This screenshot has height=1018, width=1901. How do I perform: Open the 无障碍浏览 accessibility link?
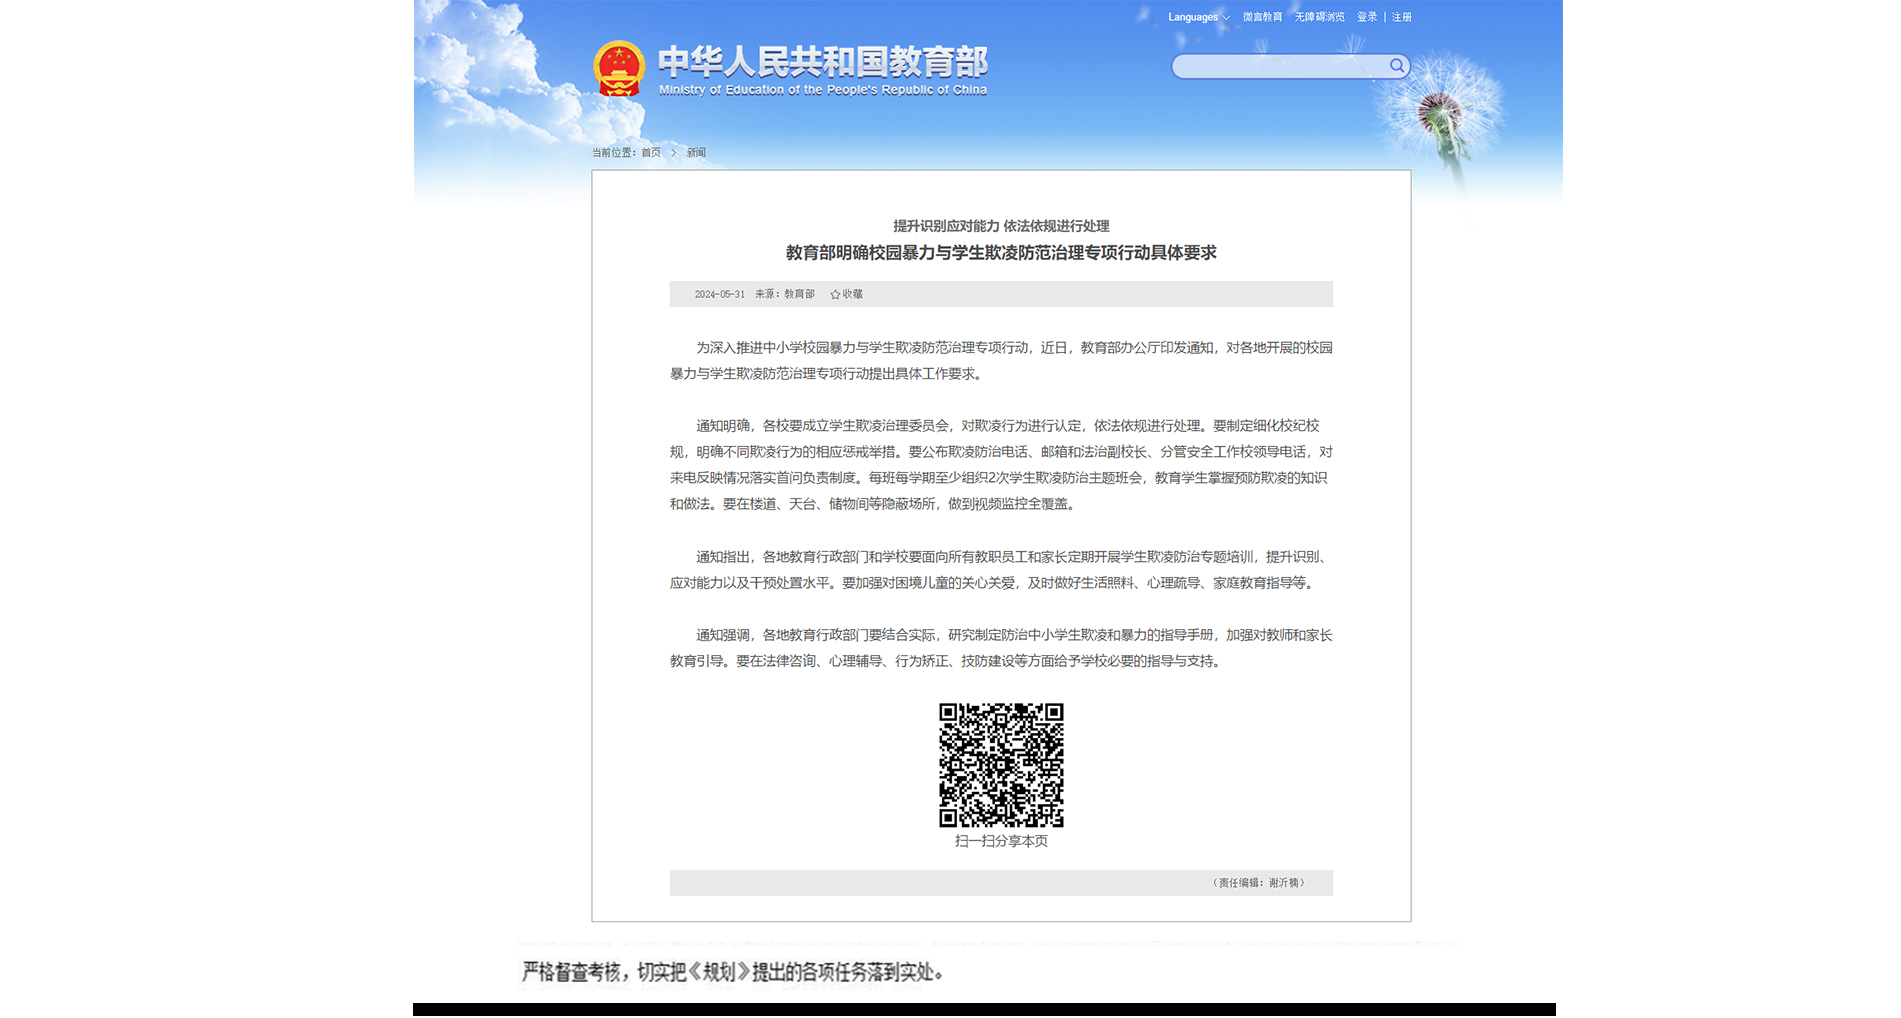[x=1319, y=17]
